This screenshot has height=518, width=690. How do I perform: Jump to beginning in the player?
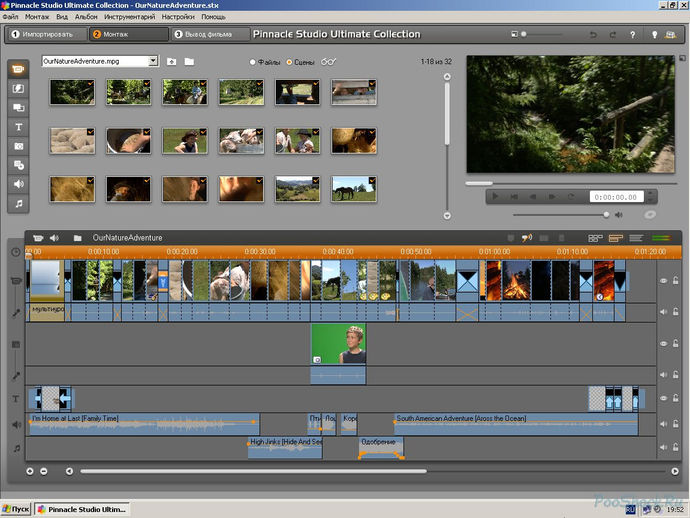(514, 196)
